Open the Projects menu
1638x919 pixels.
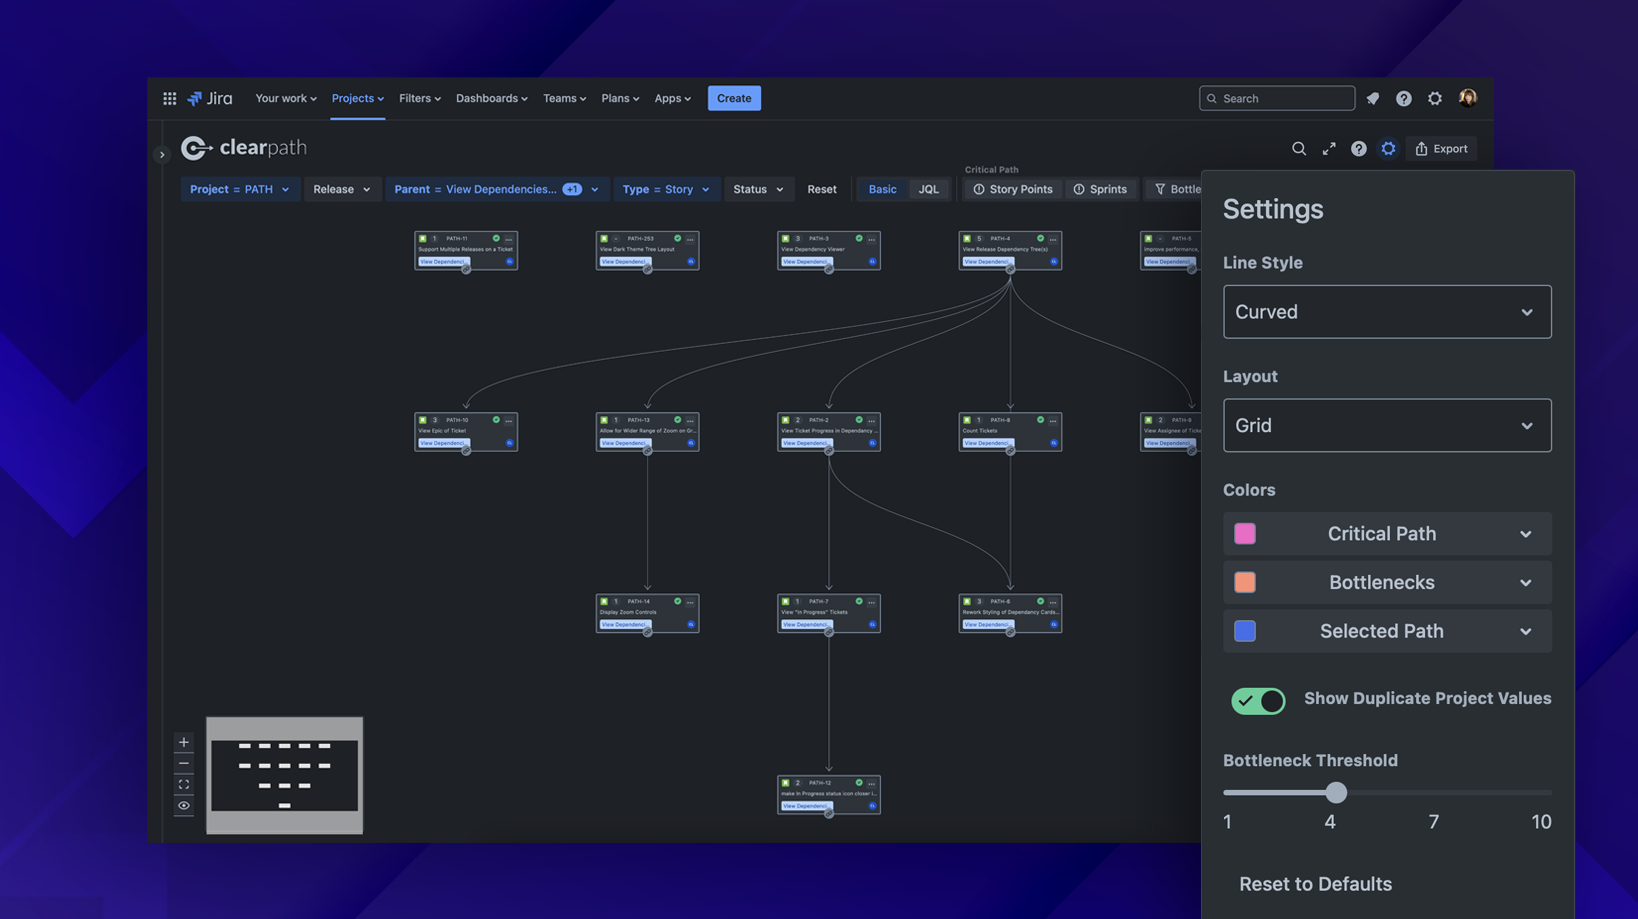tap(357, 98)
